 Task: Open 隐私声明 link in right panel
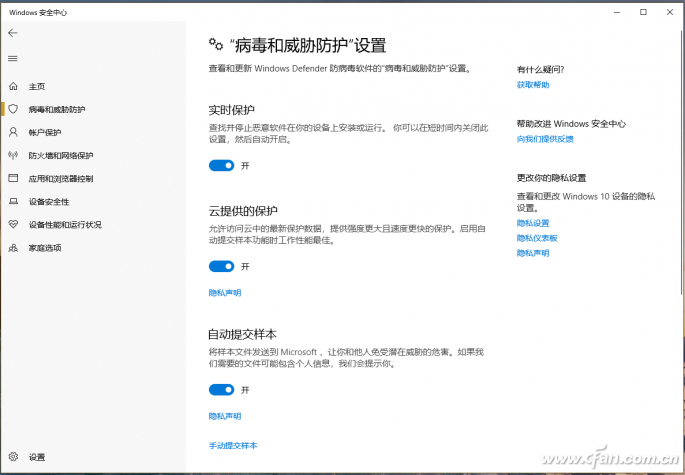point(533,253)
